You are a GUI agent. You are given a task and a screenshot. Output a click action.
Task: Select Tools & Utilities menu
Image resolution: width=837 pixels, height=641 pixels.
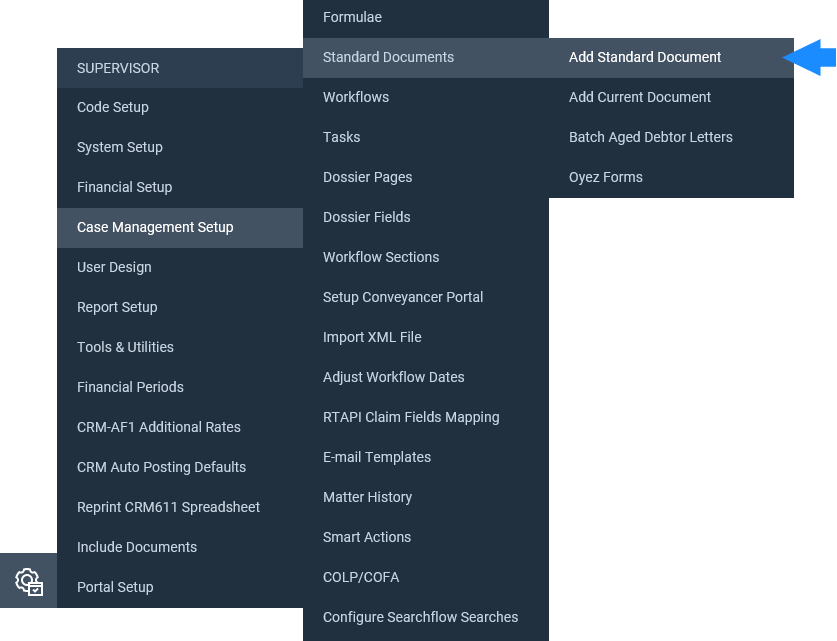click(x=180, y=347)
